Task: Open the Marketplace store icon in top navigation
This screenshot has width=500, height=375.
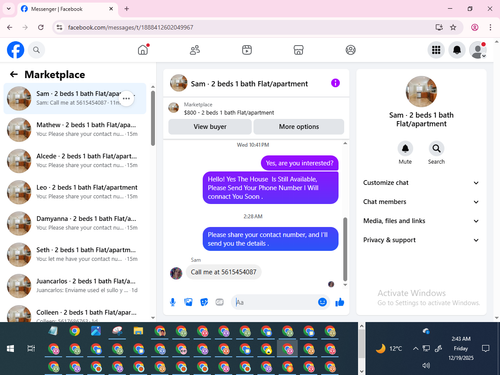Action: point(299,50)
